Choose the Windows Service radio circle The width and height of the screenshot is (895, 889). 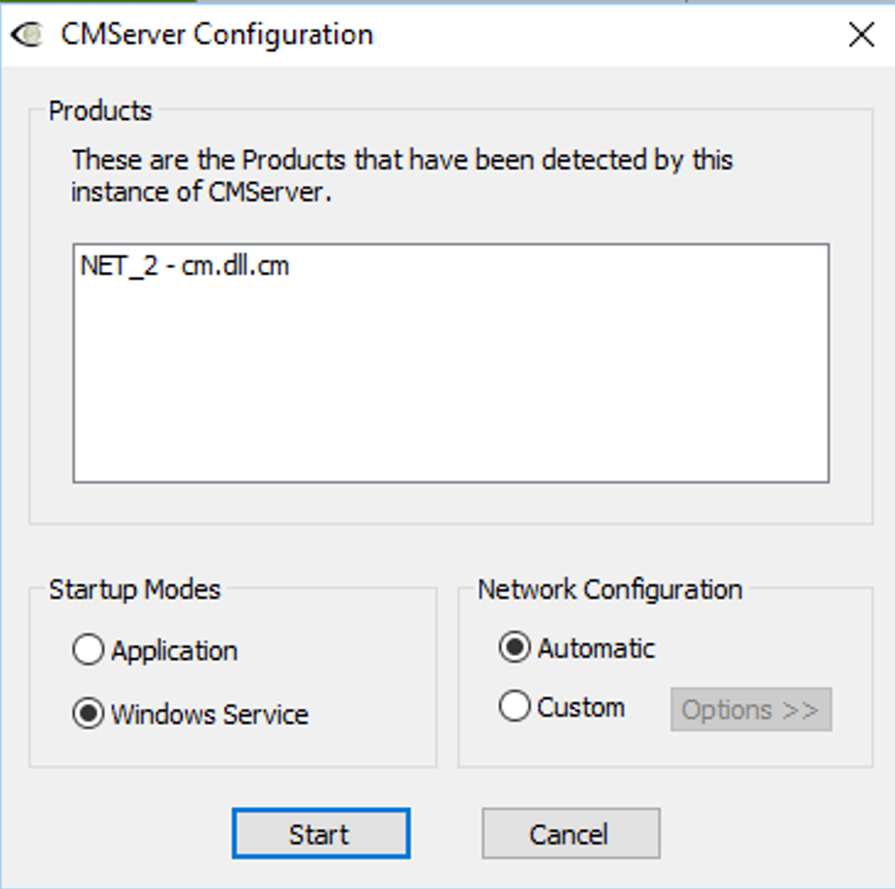88,714
